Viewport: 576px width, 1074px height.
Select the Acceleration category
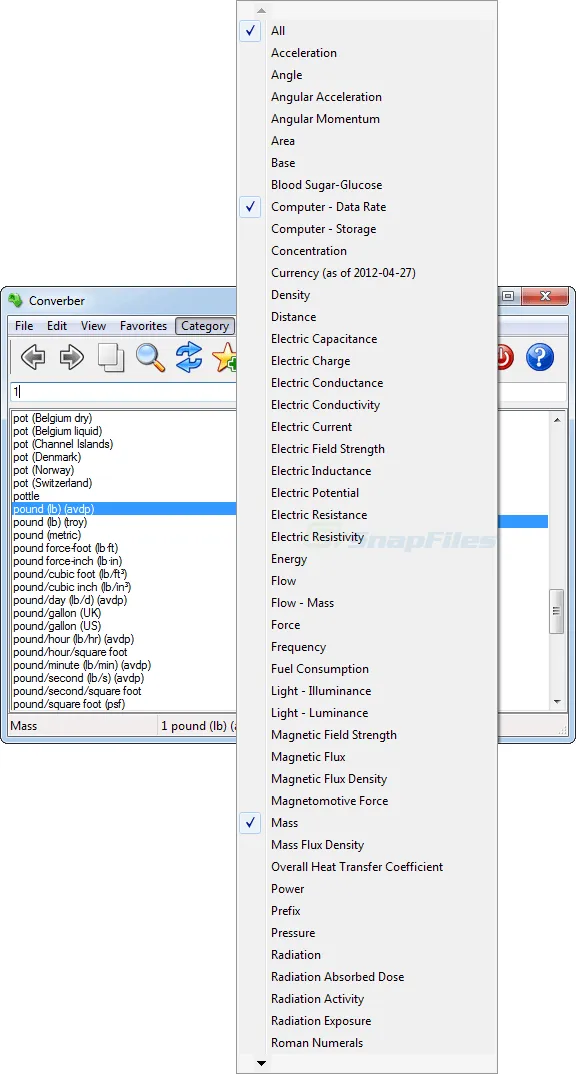[x=367, y=53]
